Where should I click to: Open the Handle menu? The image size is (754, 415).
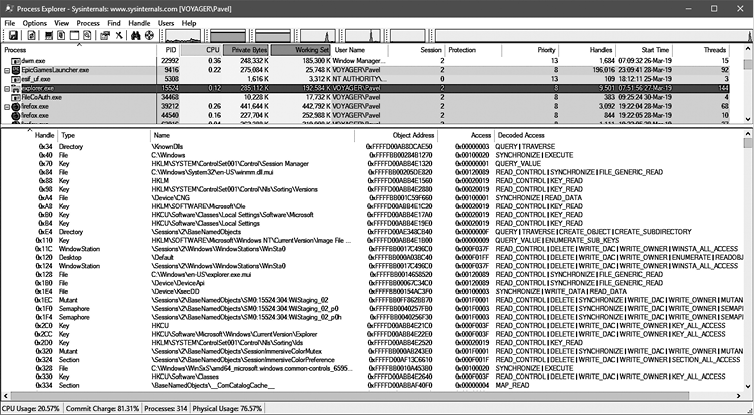tap(138, 22)
